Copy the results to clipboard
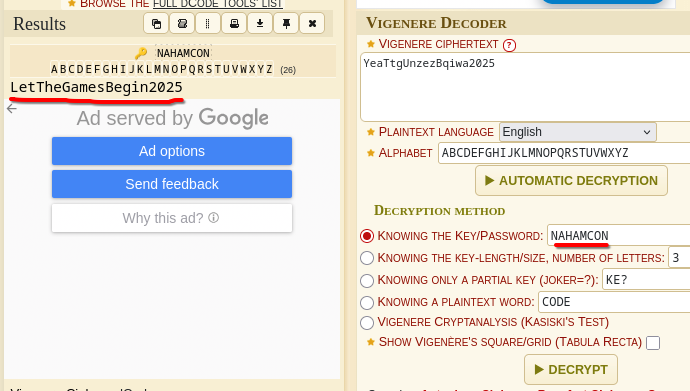 [156, 23]
